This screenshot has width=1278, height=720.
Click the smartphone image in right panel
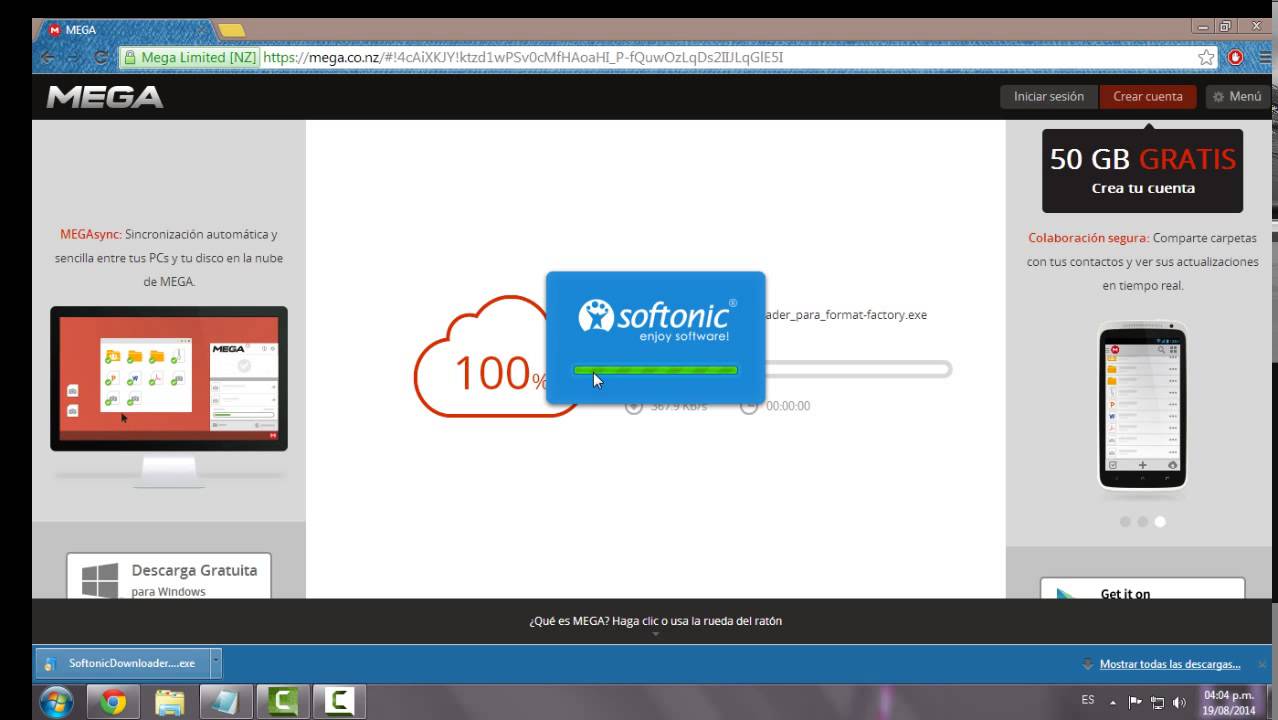click(x=1142, y=406)
